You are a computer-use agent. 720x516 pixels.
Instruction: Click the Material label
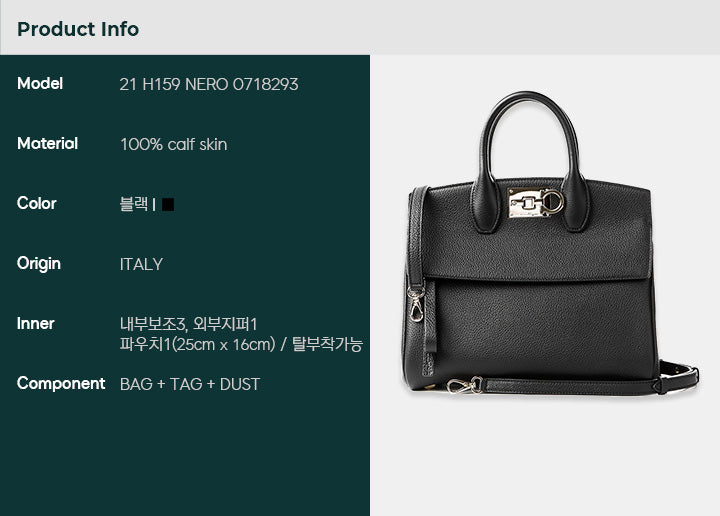47,144
